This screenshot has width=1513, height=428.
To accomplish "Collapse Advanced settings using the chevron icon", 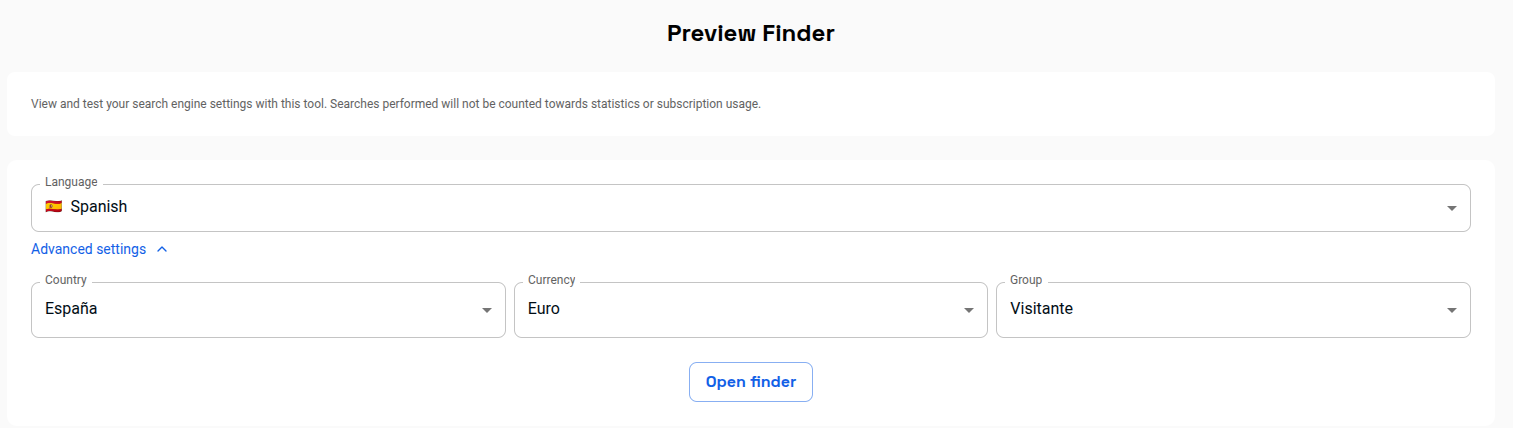I will (162, 249).
